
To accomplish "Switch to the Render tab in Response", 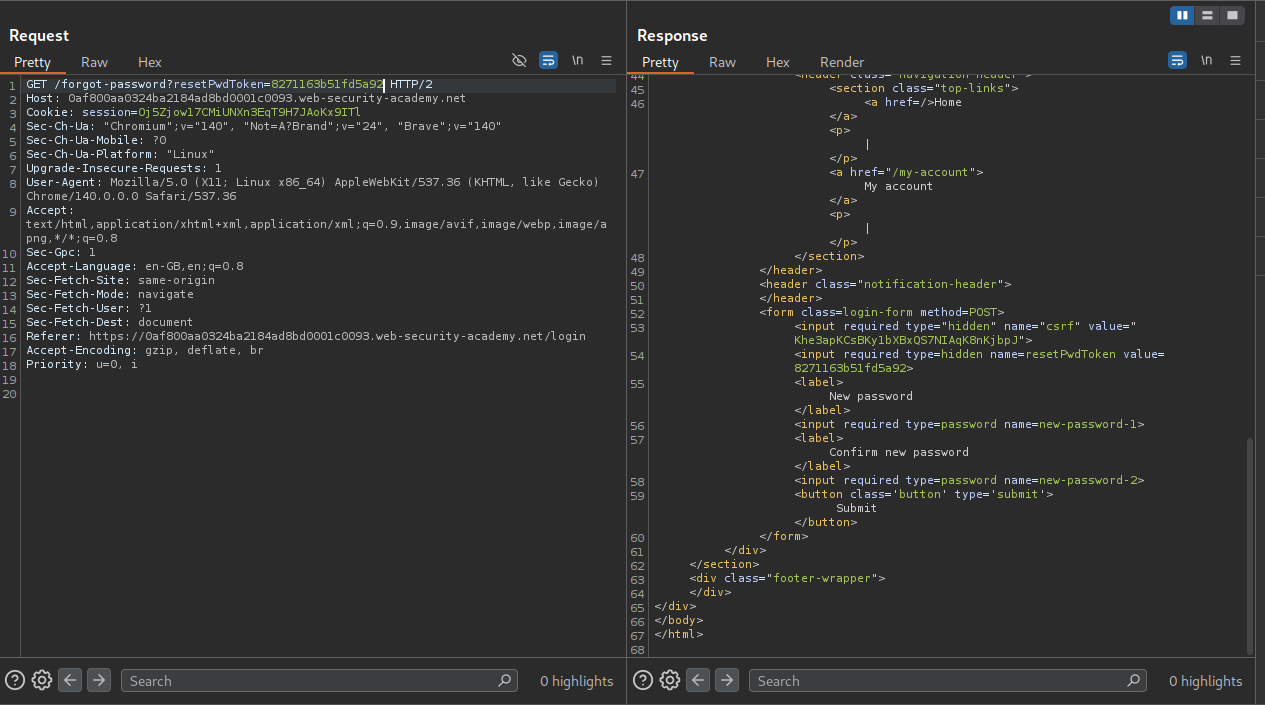I will pyautogui.click(x=841, y=62).
